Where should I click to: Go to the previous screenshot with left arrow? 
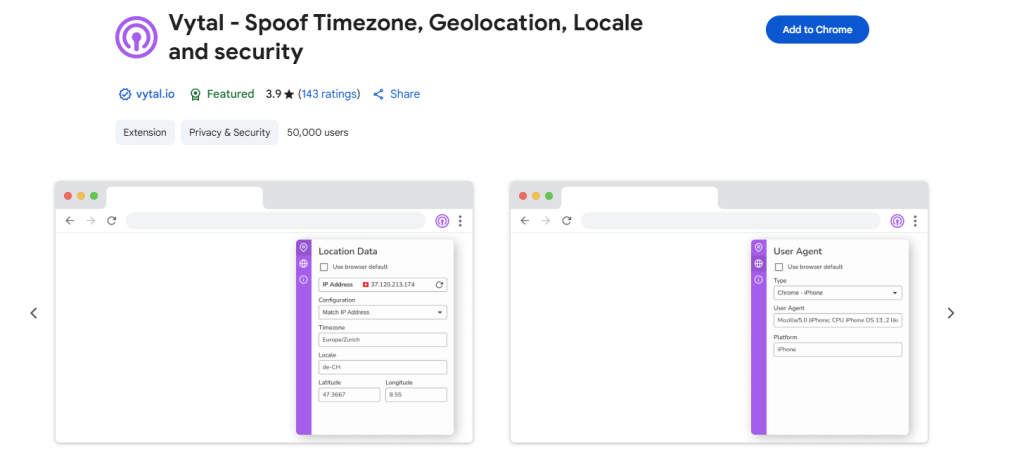34,313
